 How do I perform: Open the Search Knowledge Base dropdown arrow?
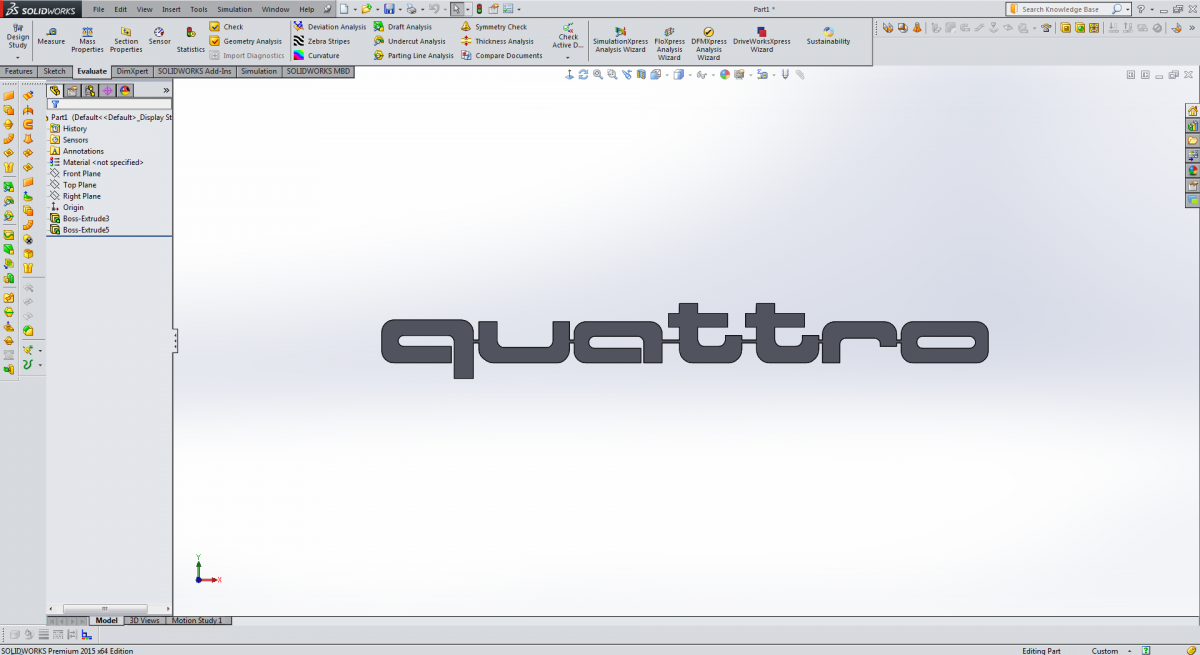[x=1127, y=9]
